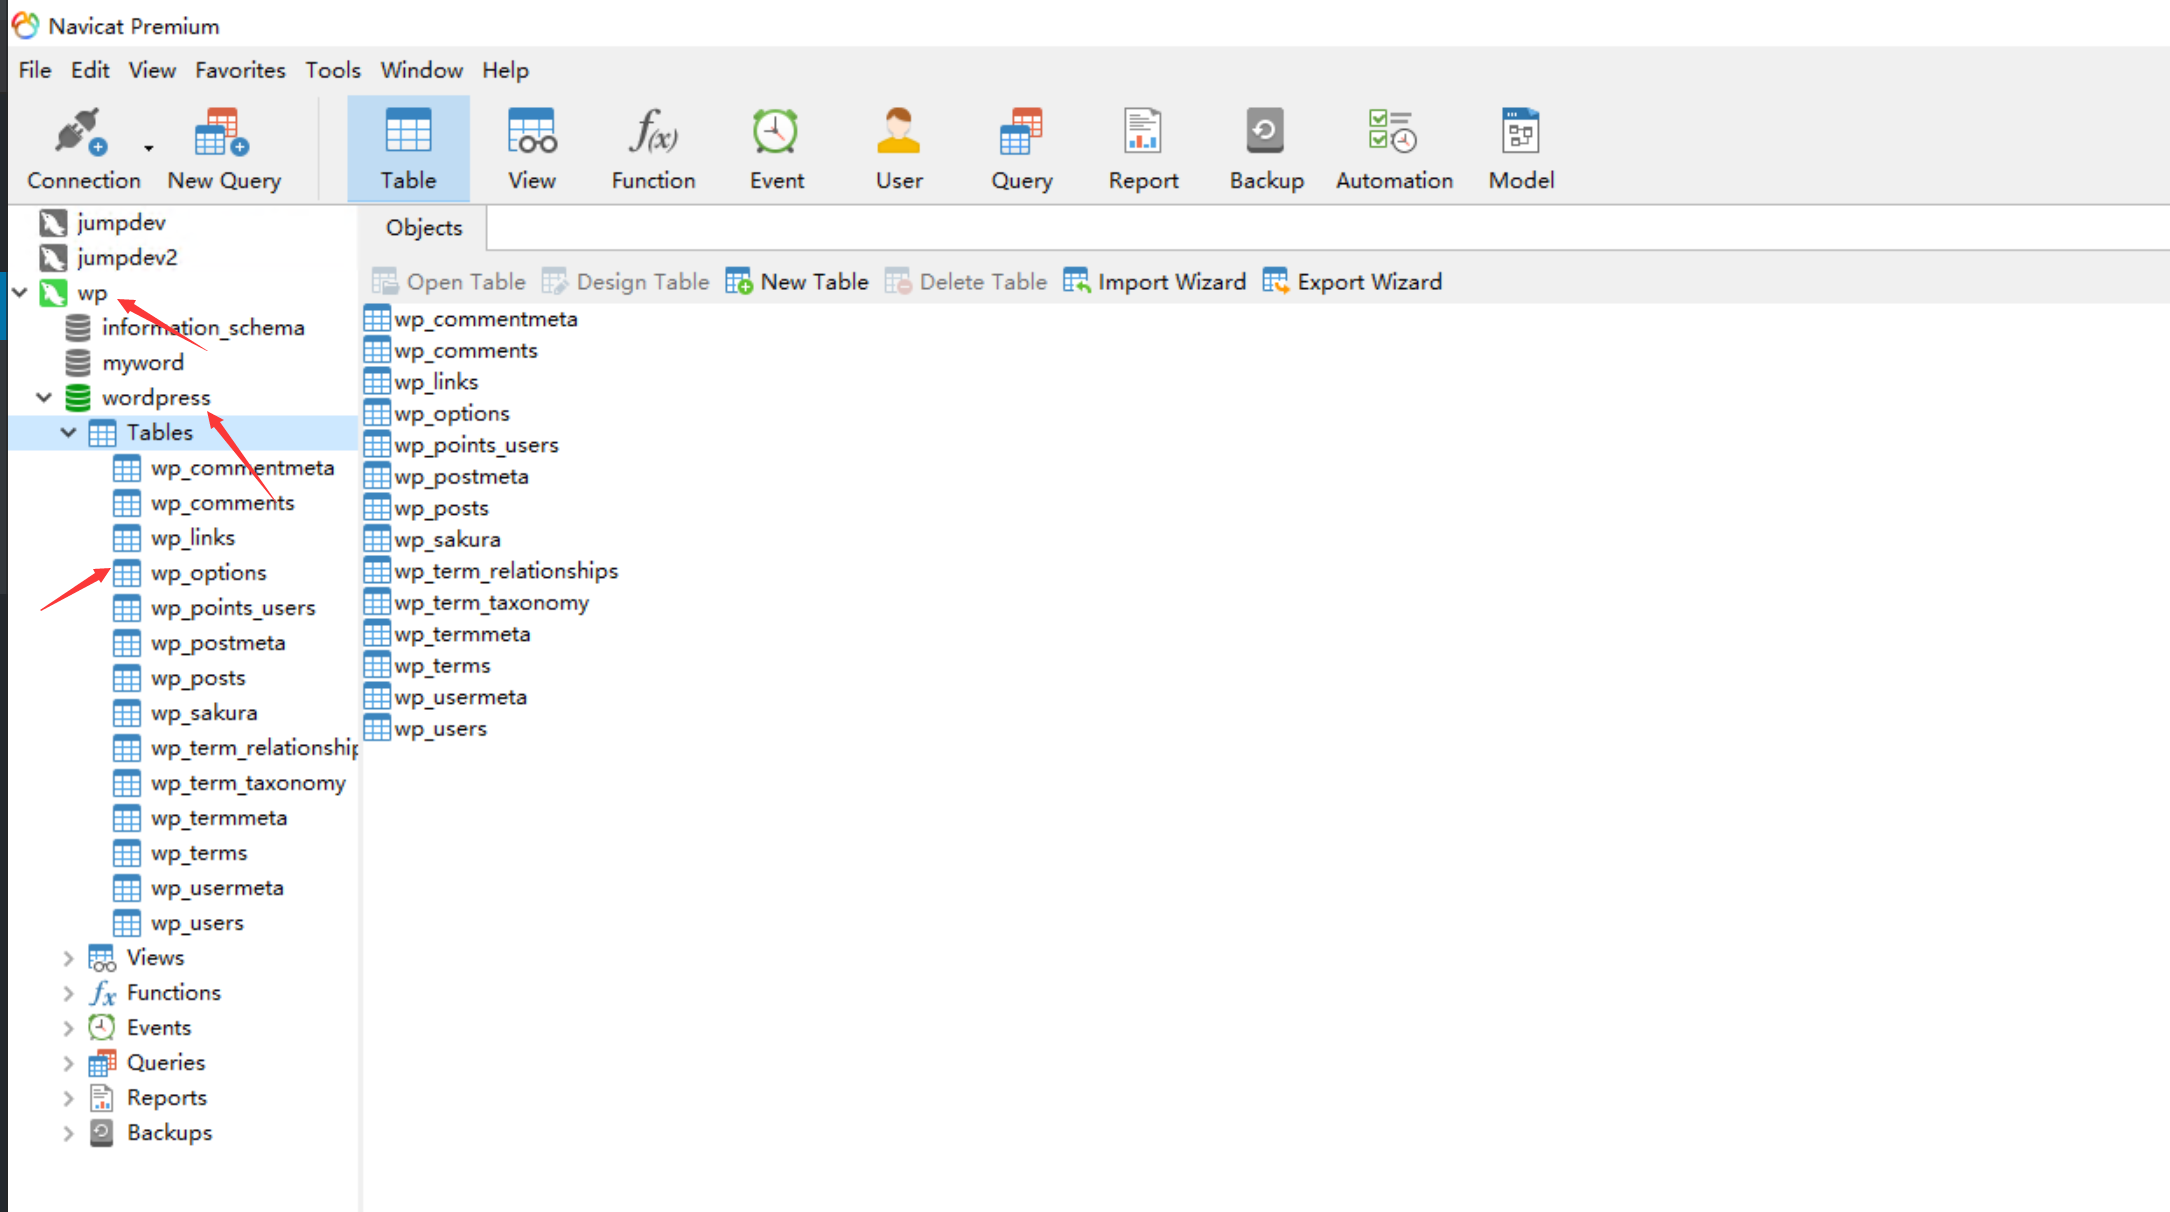Select wp_comments in the objects list

465,350
